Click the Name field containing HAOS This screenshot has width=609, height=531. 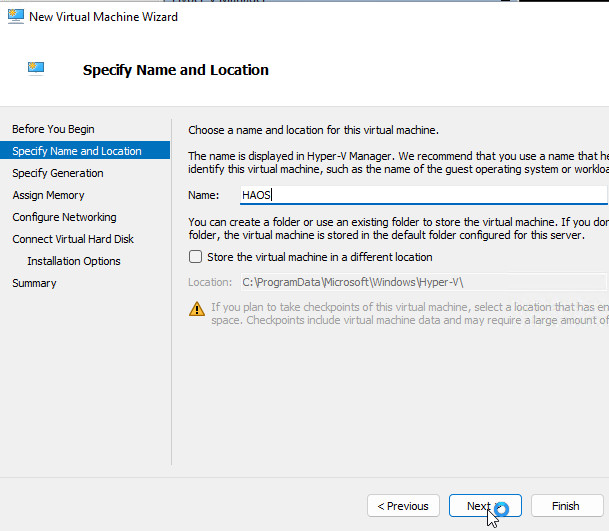point(422,195)
